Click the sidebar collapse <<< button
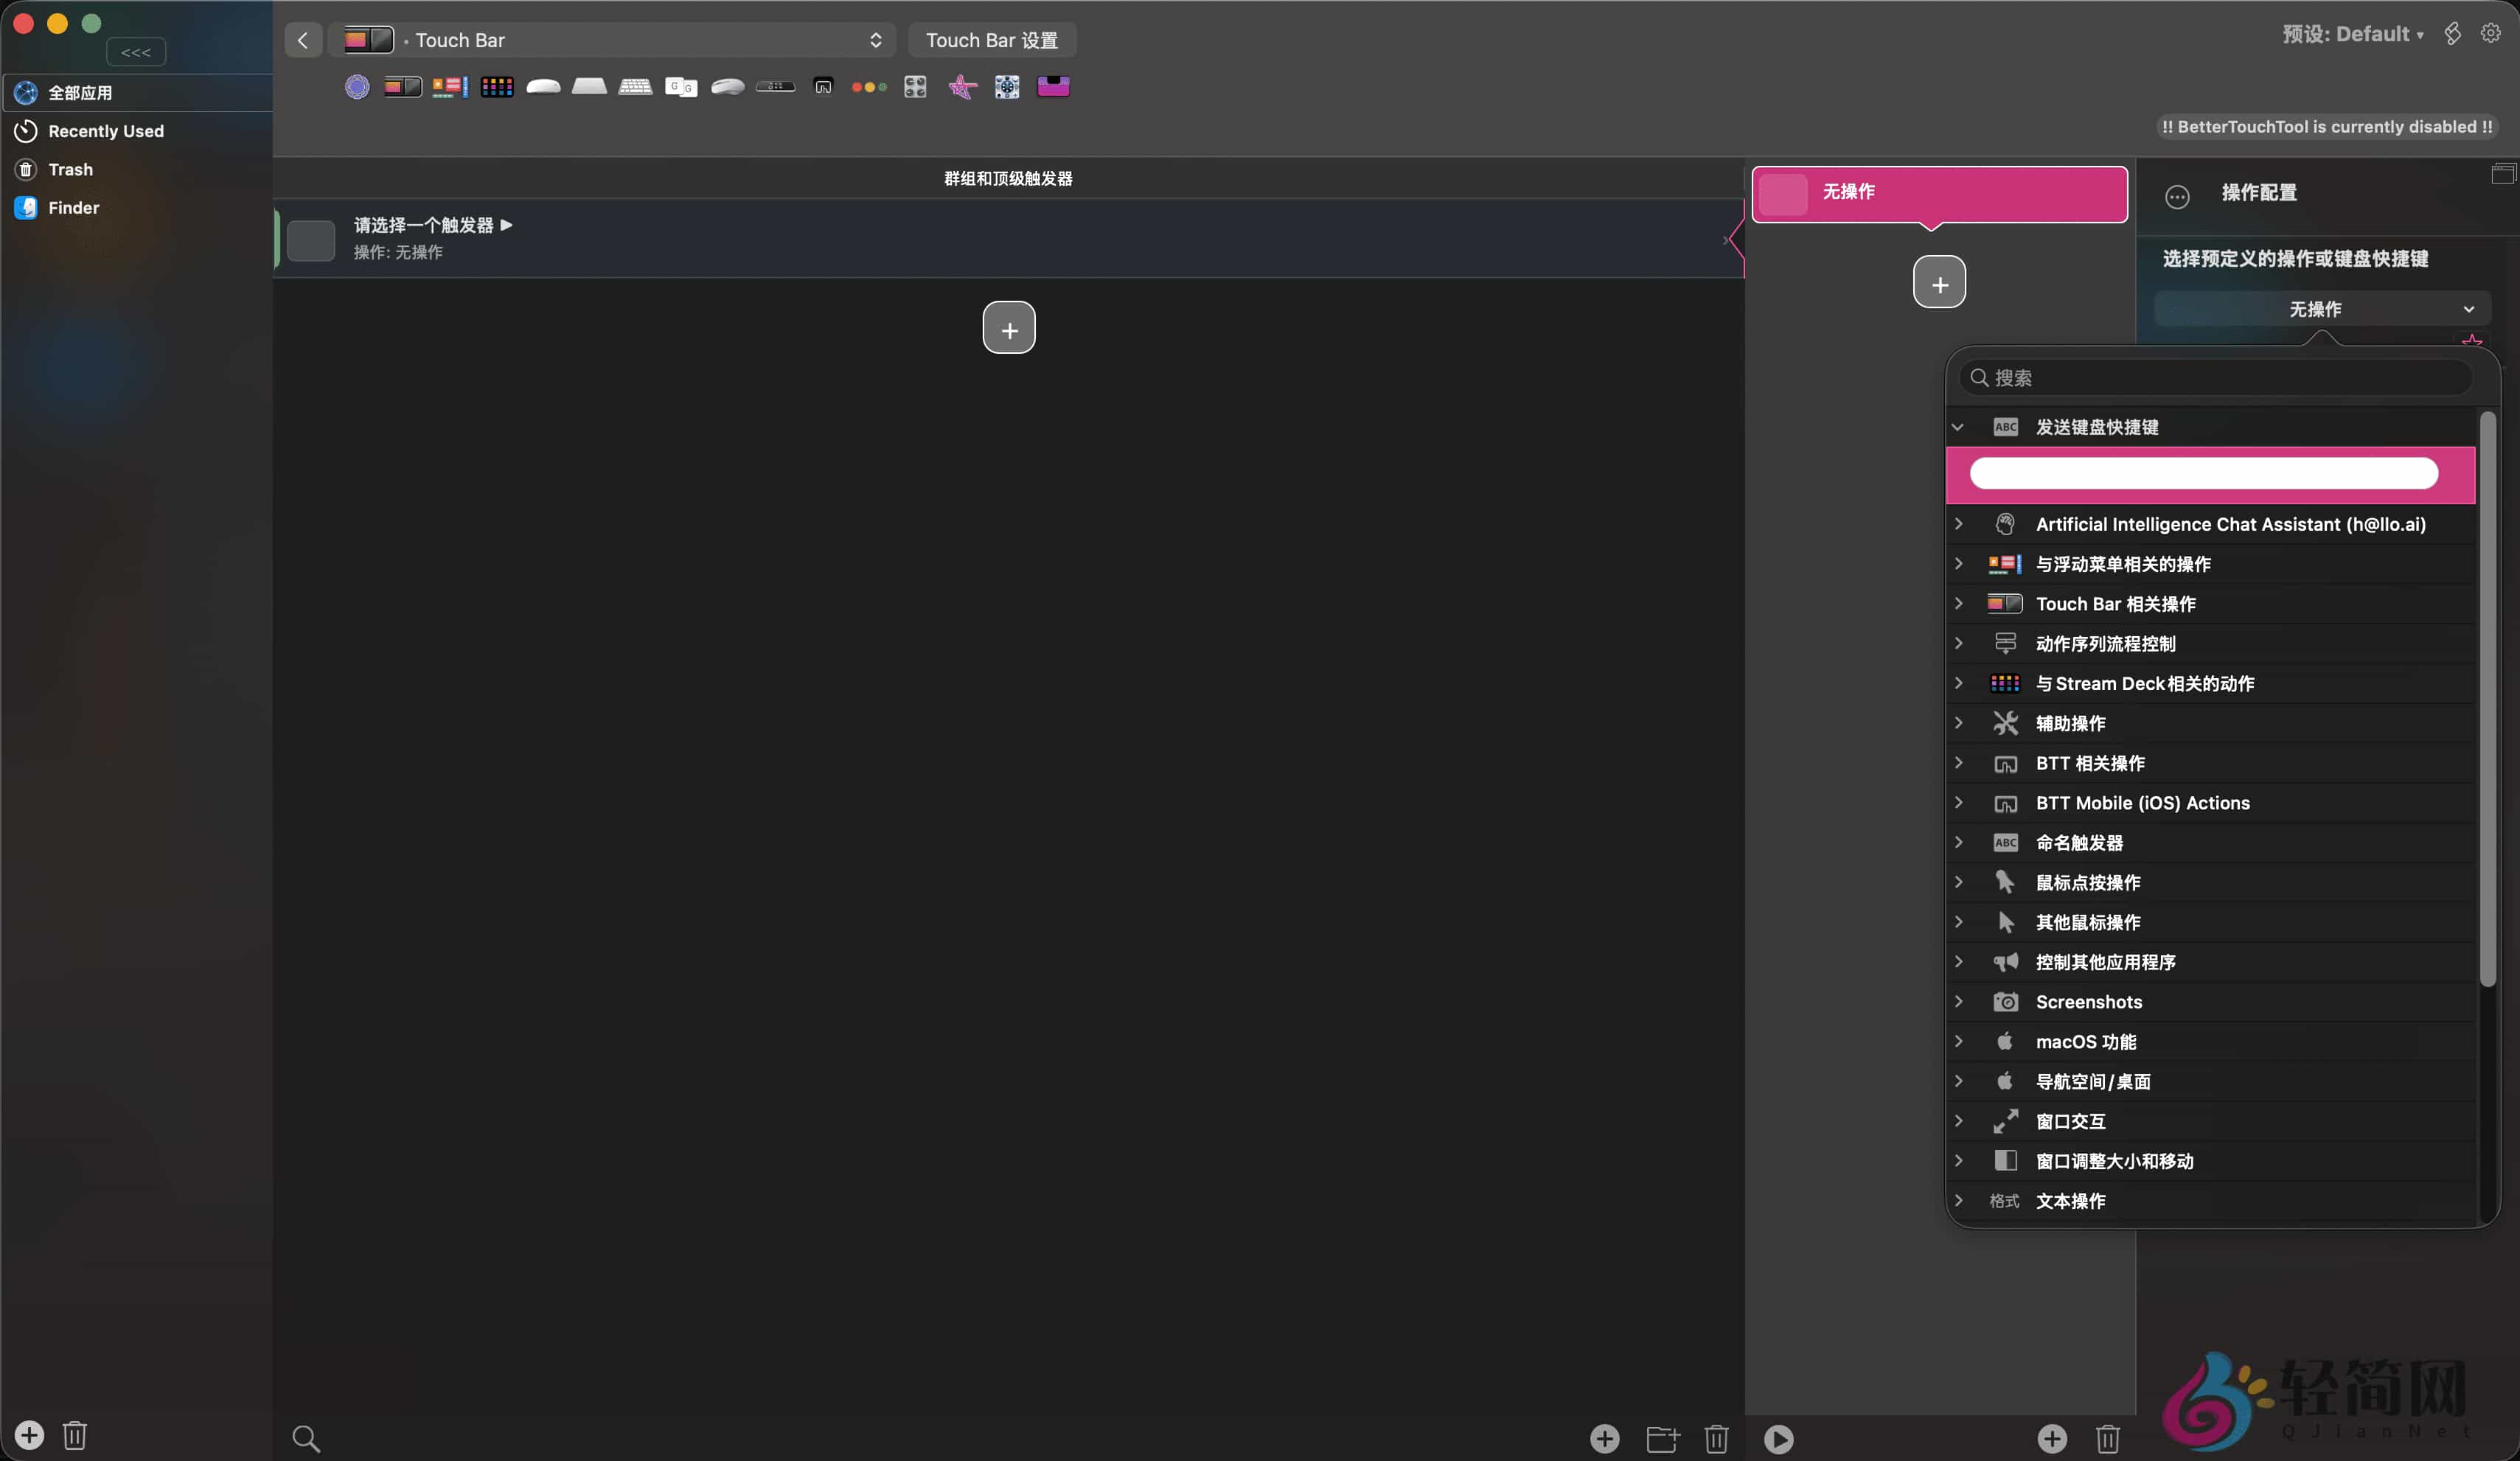 click(x=135, y=51)
